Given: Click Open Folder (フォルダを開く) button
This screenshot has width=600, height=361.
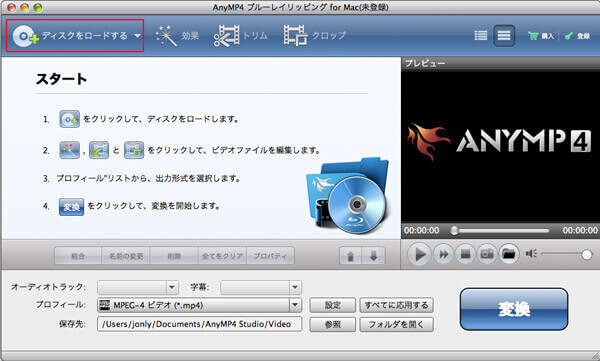Looking at the screenshot, I should pyautogui.click(x=396, y=324).
